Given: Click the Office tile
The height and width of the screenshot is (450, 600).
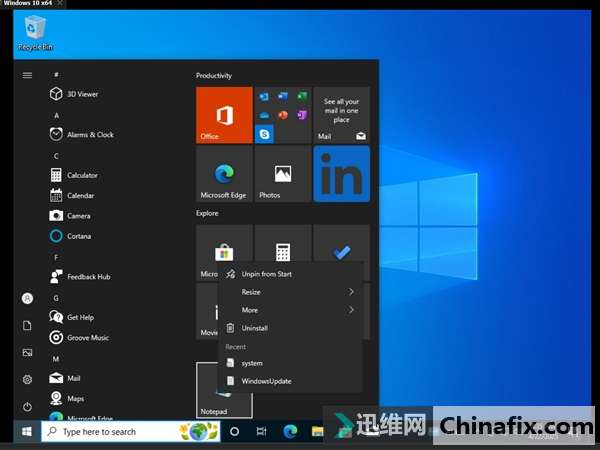Looking at the screenshot, I should point(224,115).
